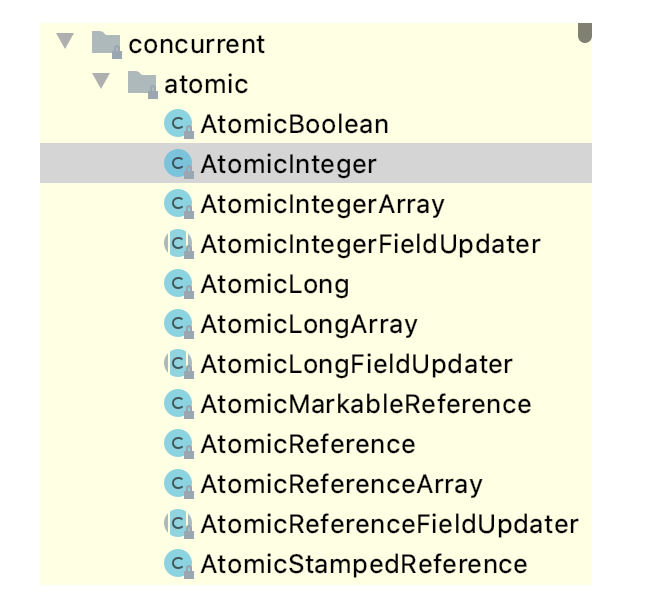Viewport: 652px width, 596px height.
Task: Select the AtomicReference class name
Action: pos(308,444)
